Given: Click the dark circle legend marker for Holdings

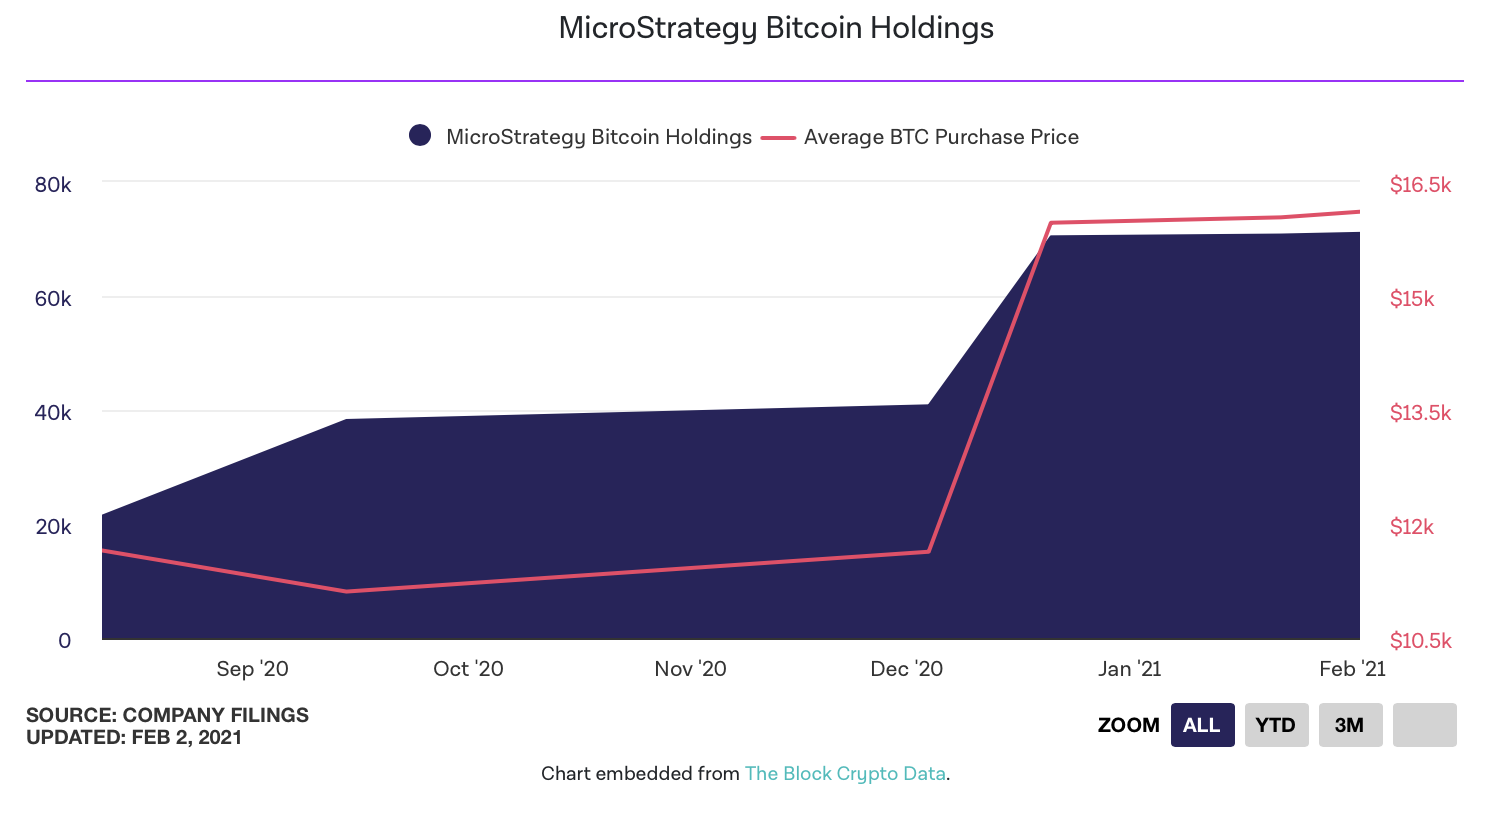Looking at the screenshot, I should [420, 136].
